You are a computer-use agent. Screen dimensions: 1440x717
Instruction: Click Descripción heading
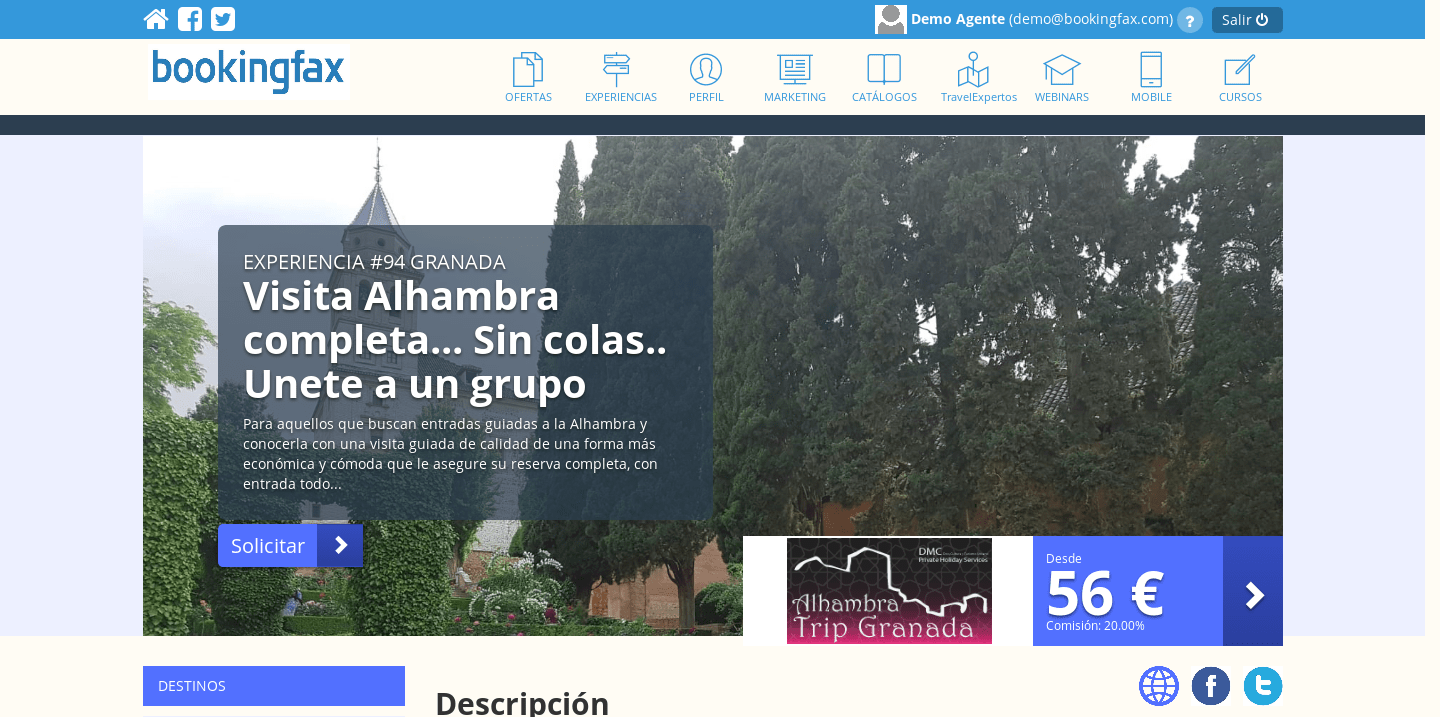pos(522,702)
